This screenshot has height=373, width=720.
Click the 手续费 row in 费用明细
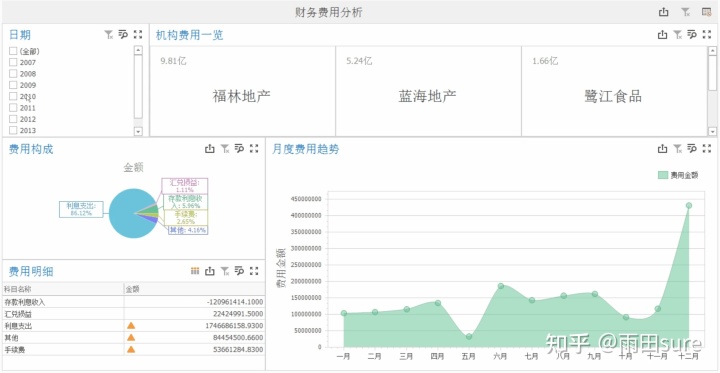134,350
